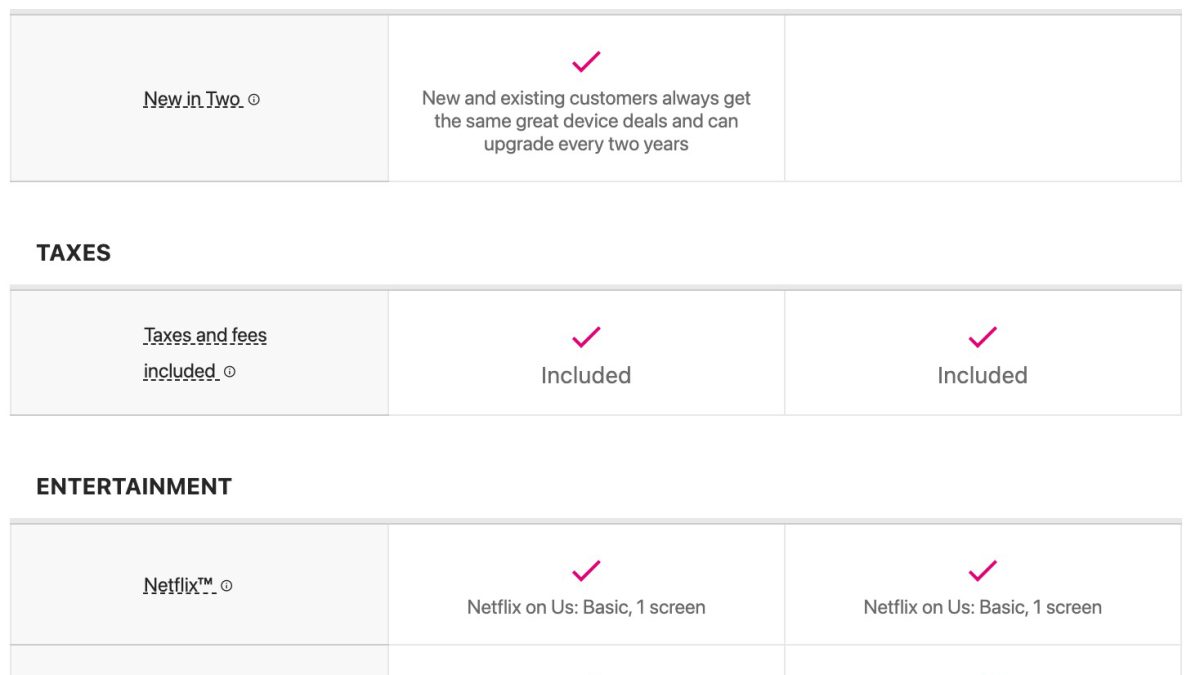
Task: Click the empty second plan cell for New in Two
Action: (982, 99)
